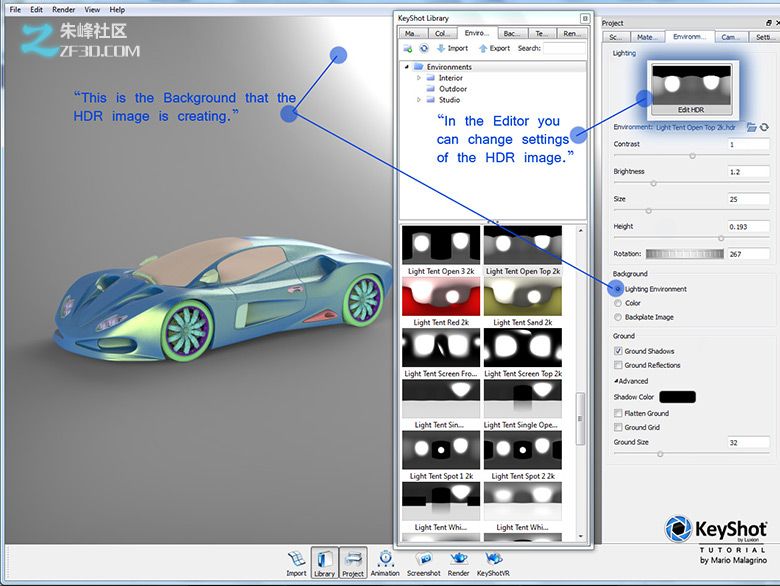Select Light Tent Screen Top 2k thumbnail
The width and height of the screenshot is (780, 586).
pos(523,348)
